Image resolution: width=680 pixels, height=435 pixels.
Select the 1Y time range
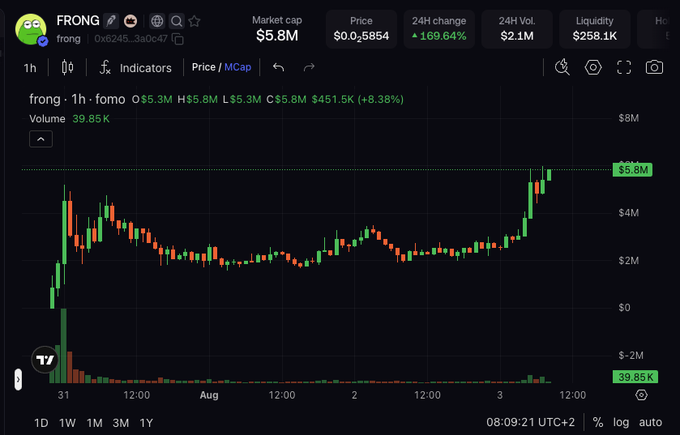pyautogui.click(x=146, y=423)
